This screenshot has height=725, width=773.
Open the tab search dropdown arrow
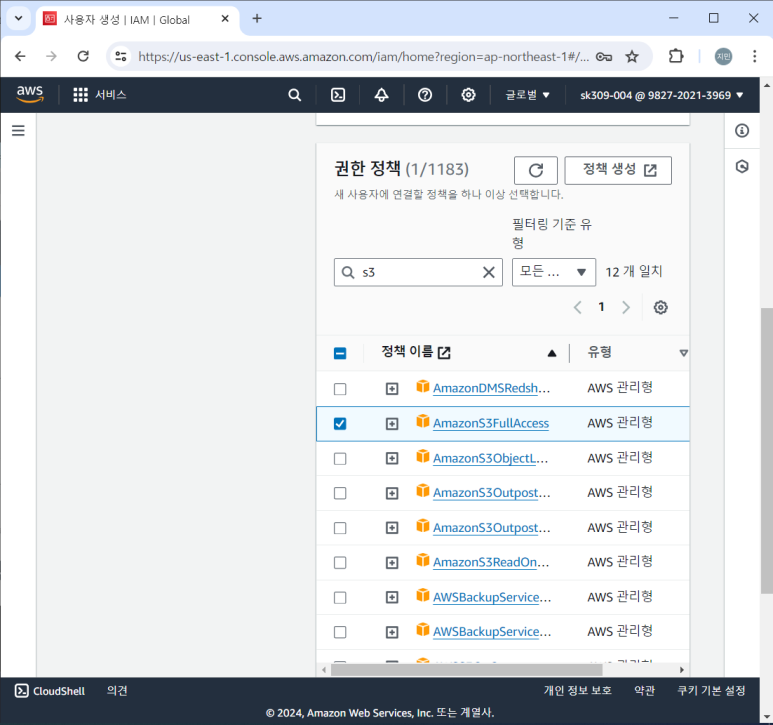click(19, 19)
